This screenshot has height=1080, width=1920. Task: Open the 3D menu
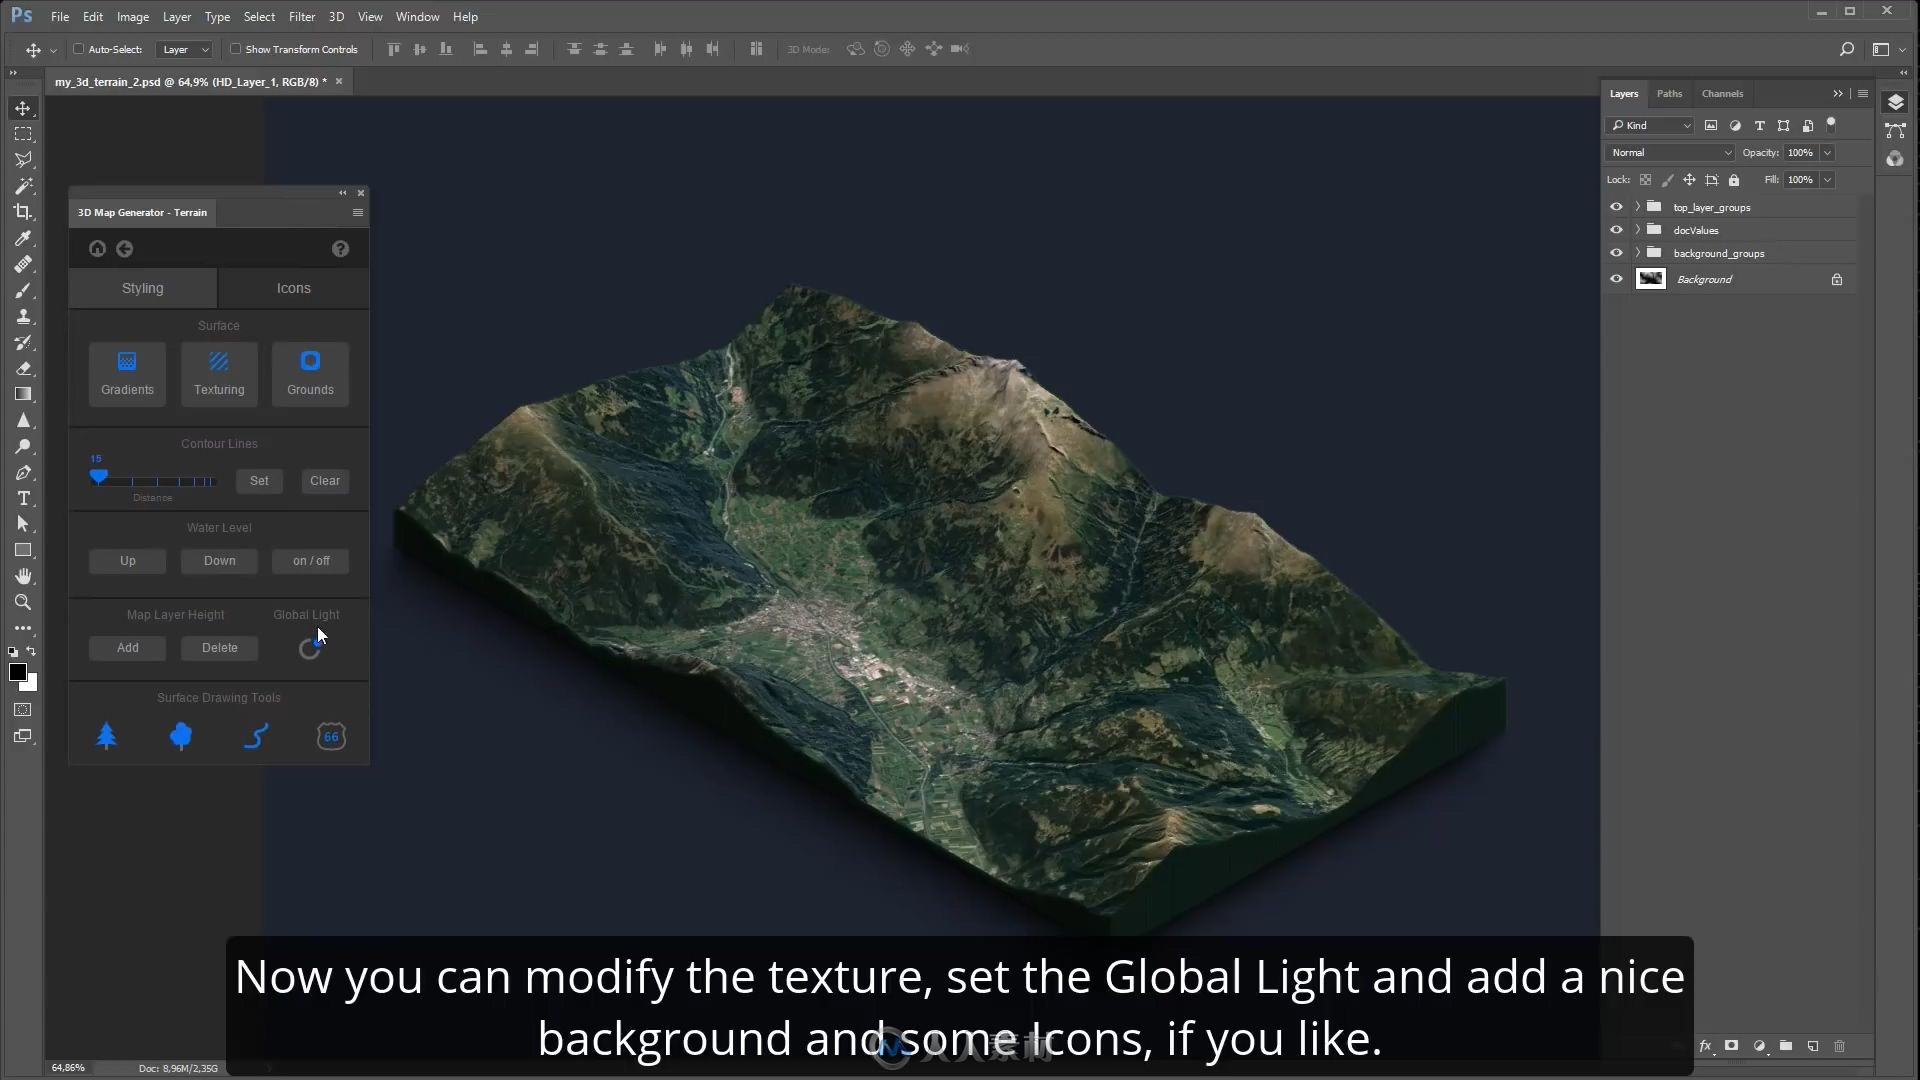point(336,17)
